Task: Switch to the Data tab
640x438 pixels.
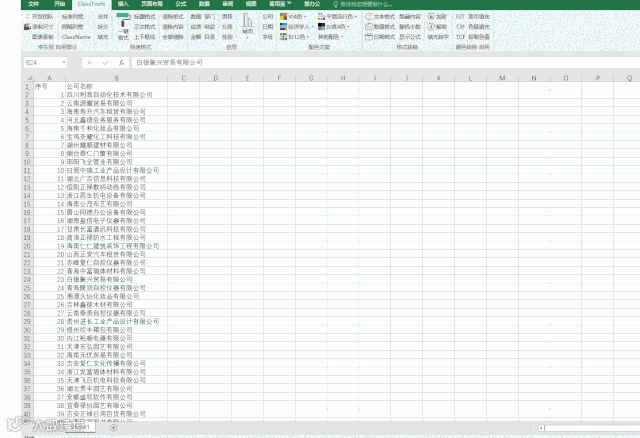Action: pos(204,4)
